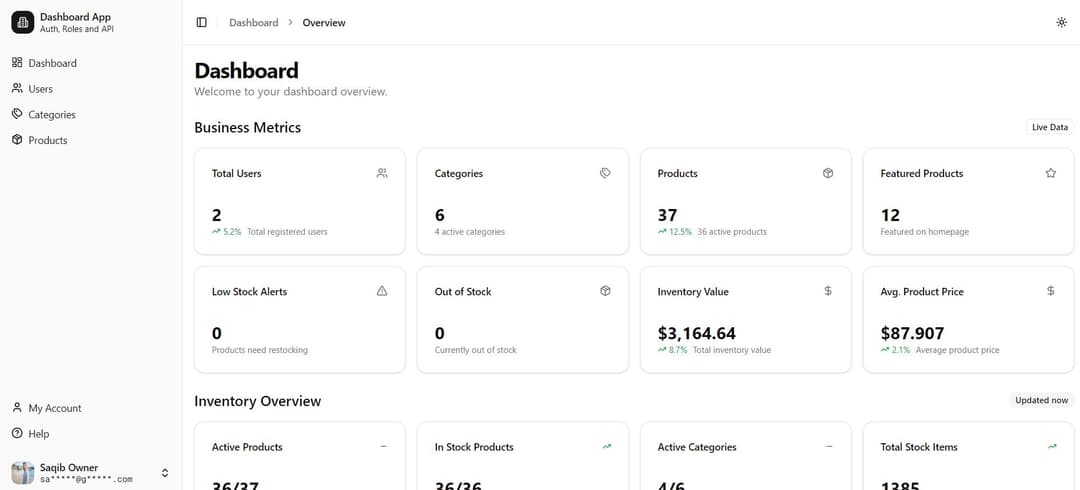Click the Help question mark icon
This screenshot has height=490, width=1080.
pos(17,433)
